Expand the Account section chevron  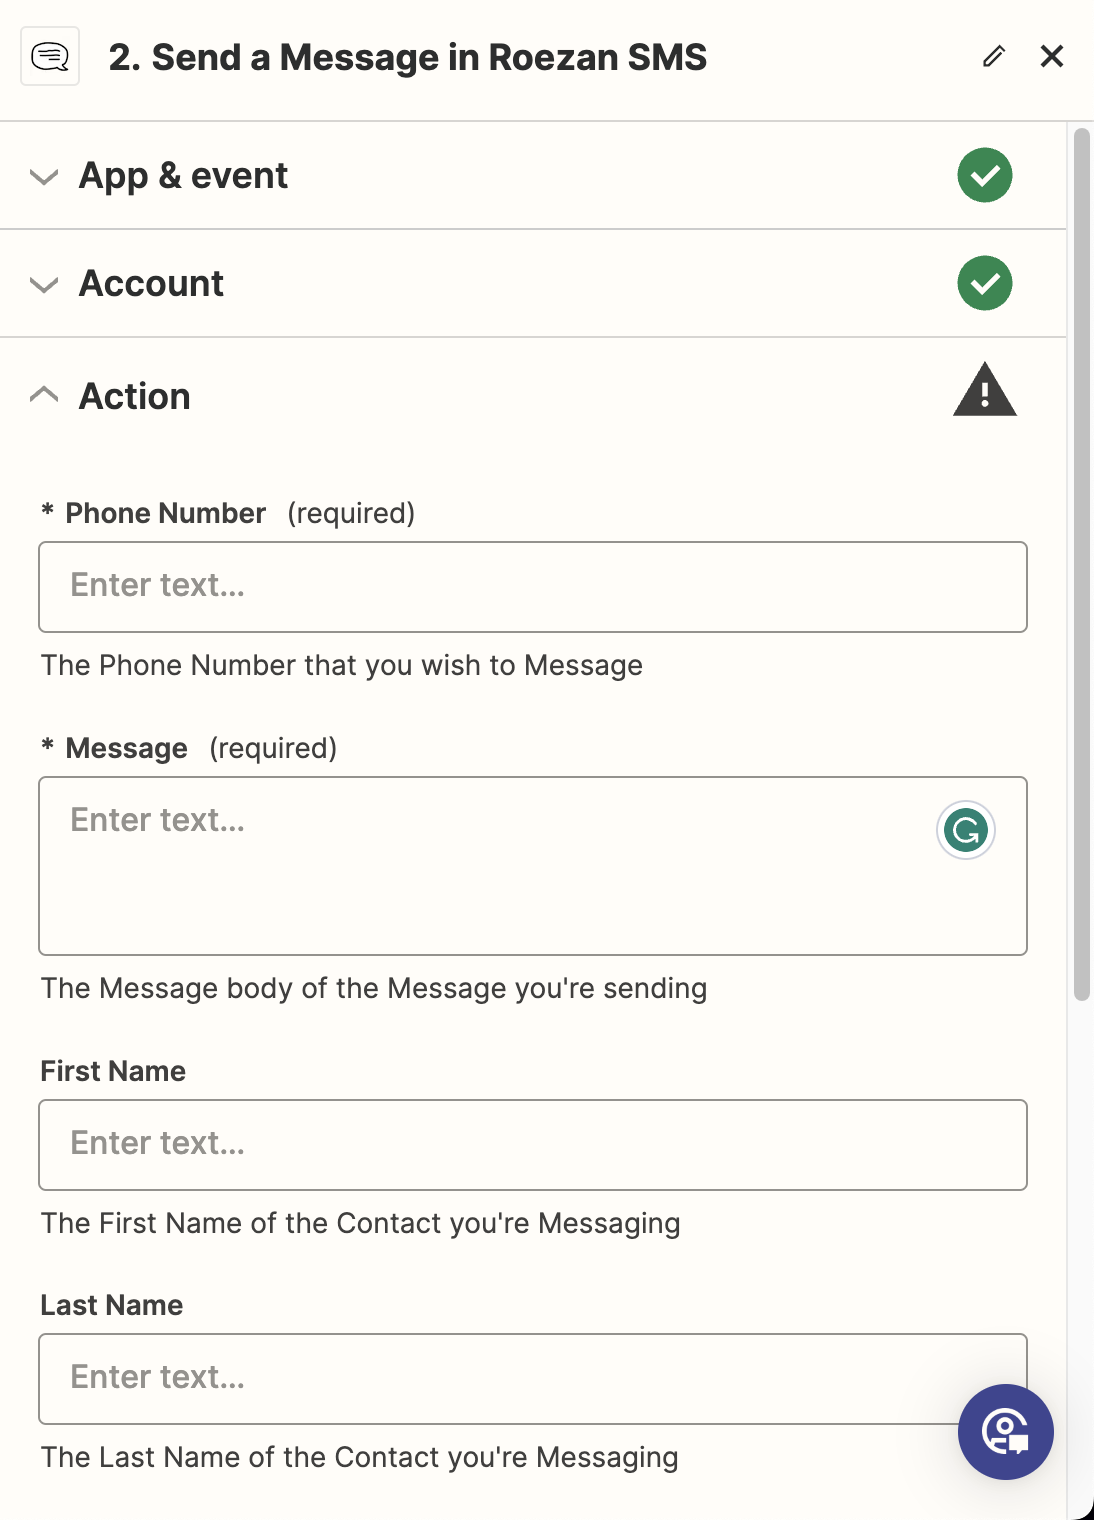(44, 285)
